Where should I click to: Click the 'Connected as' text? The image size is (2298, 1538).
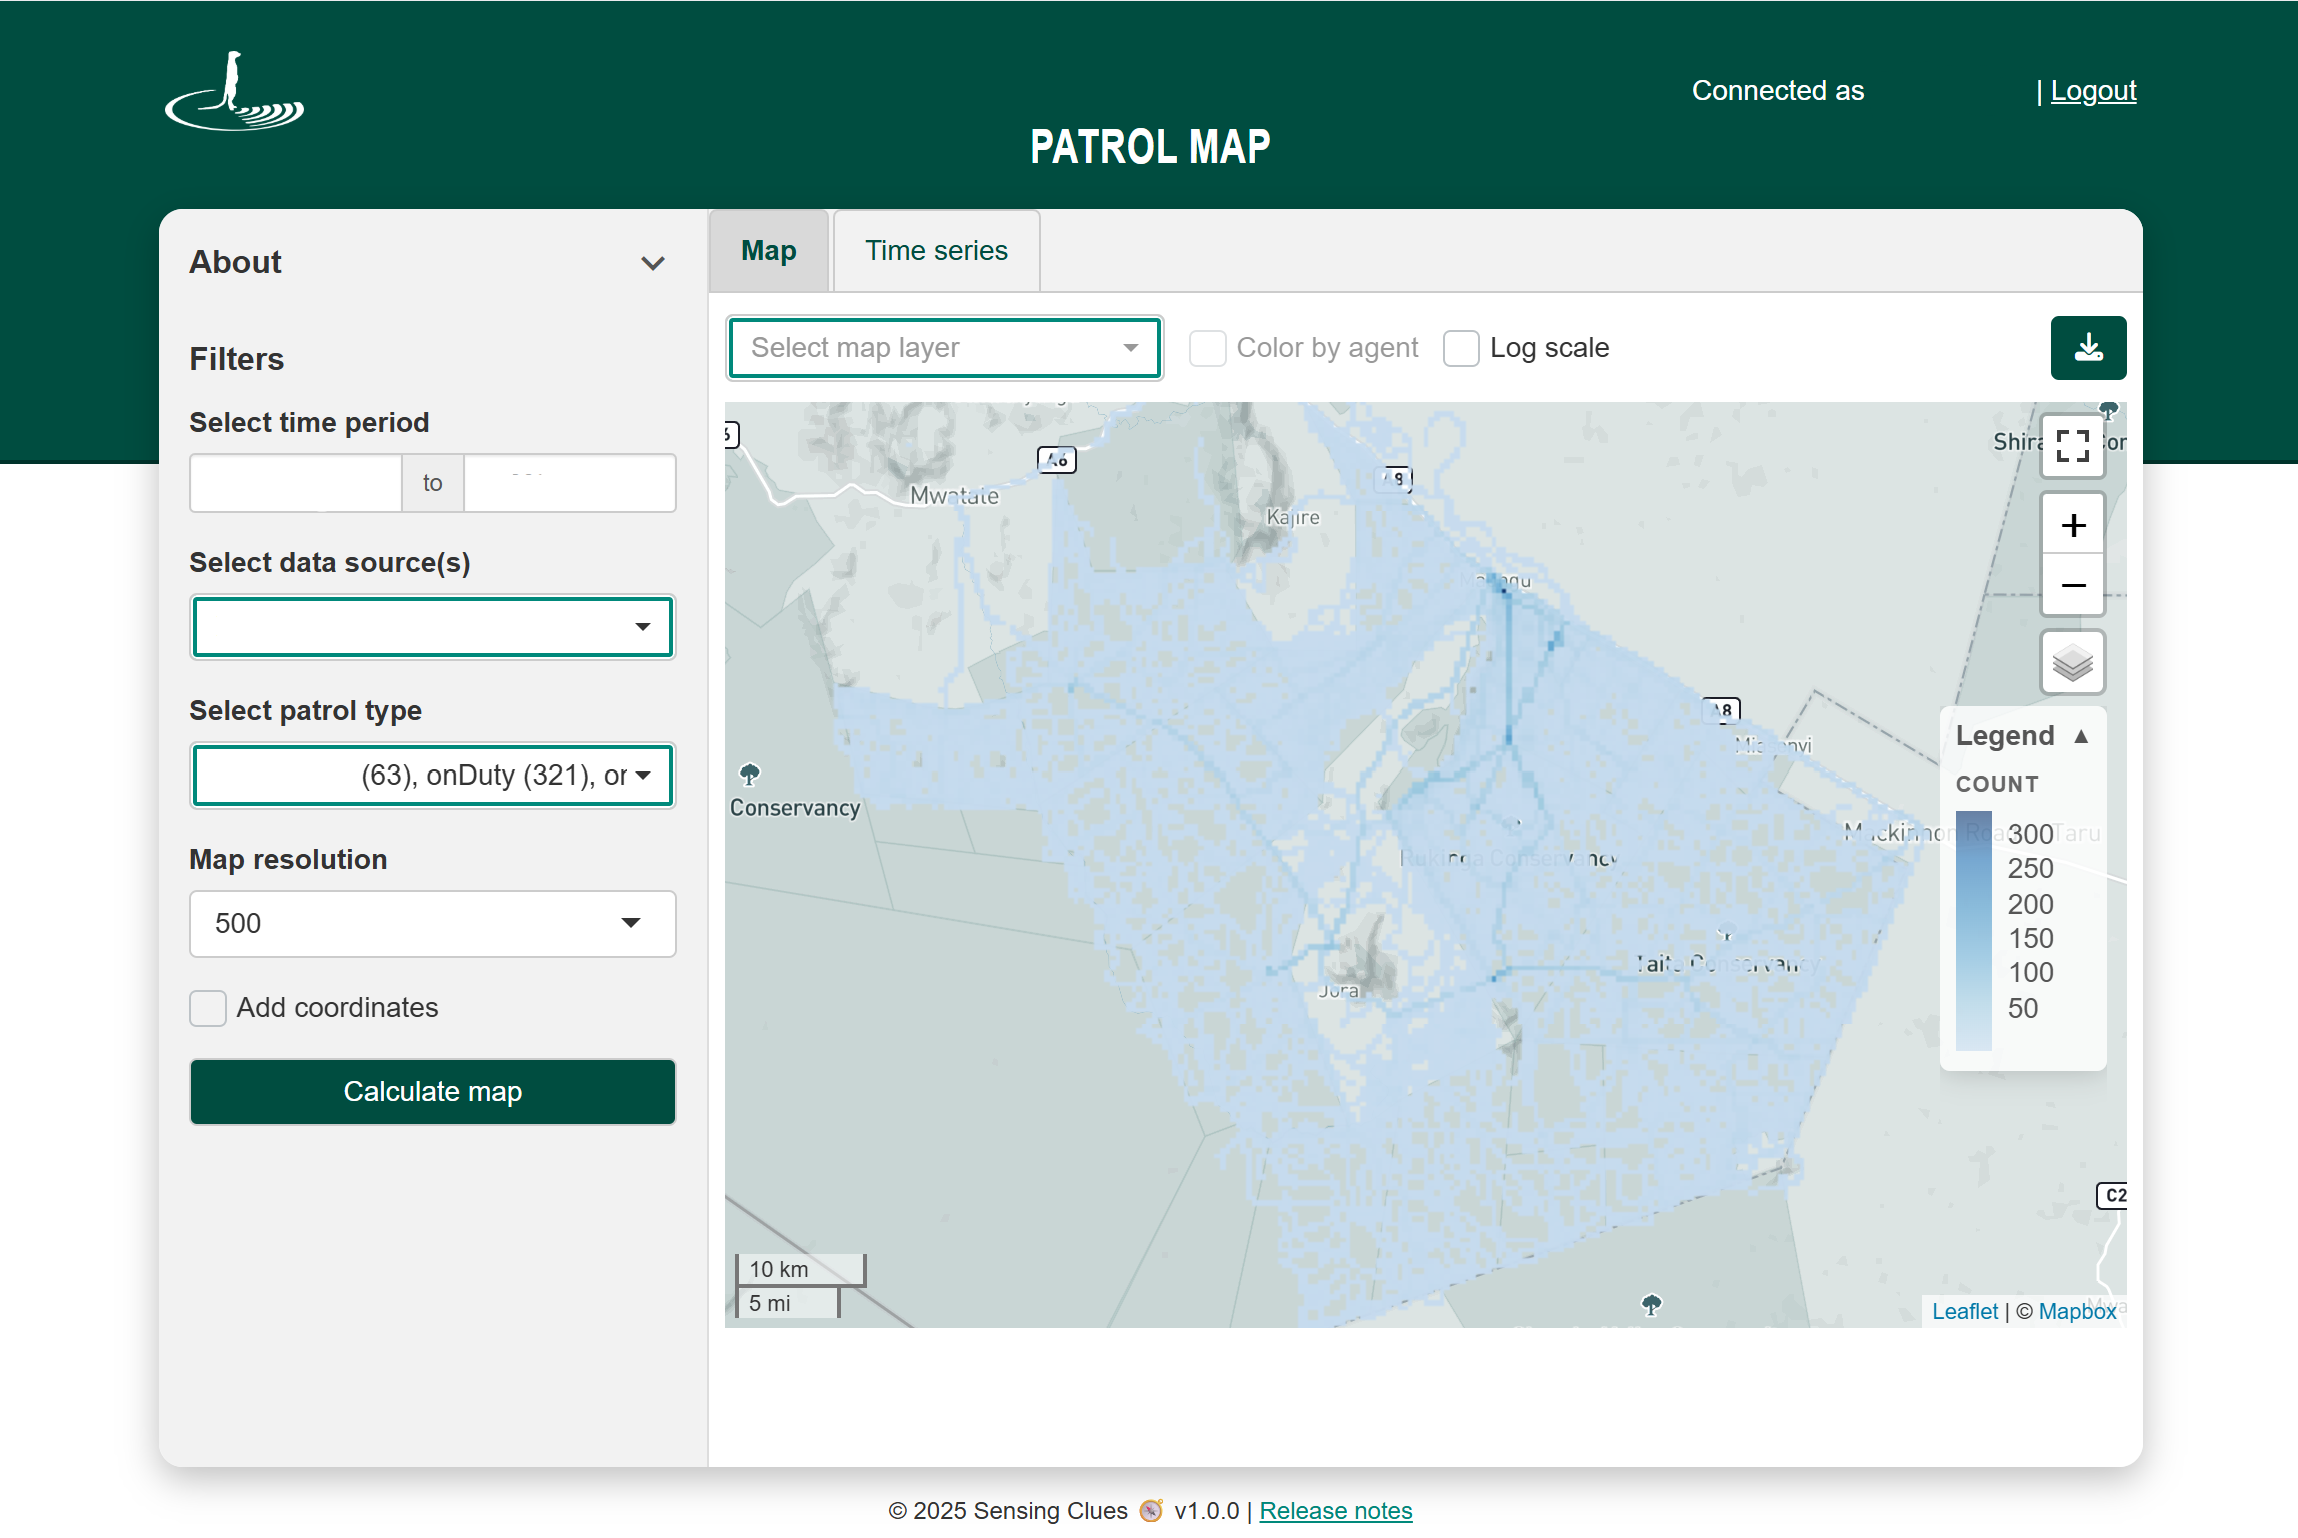click(1777, 91)
